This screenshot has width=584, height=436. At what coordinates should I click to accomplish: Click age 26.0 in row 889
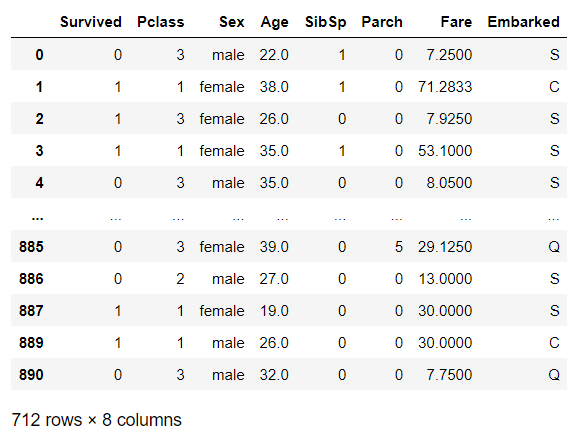click(x=274, y=343)
